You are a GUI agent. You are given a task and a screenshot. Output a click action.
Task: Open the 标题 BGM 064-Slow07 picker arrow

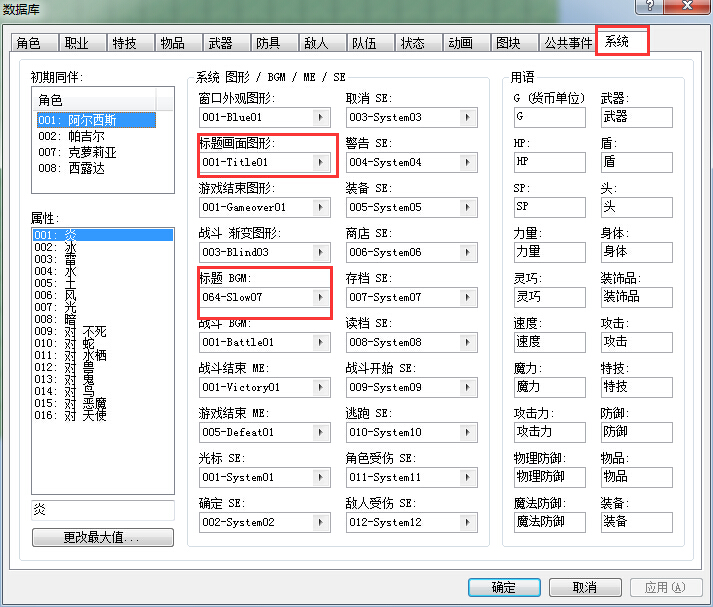point(321,297)
